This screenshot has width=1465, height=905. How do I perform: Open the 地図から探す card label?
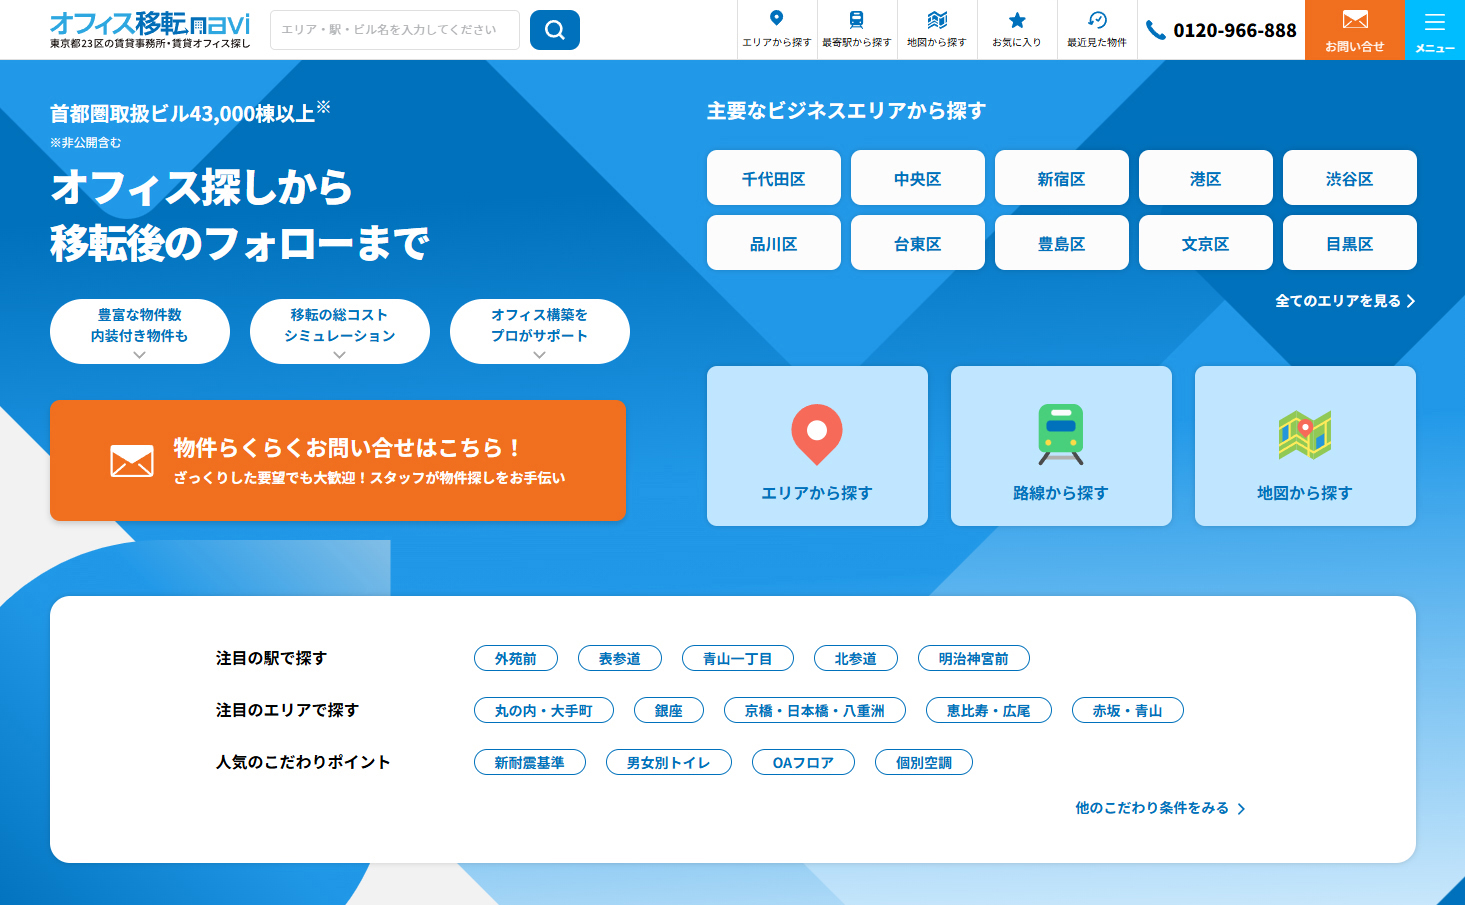(x=1305, y=493)
